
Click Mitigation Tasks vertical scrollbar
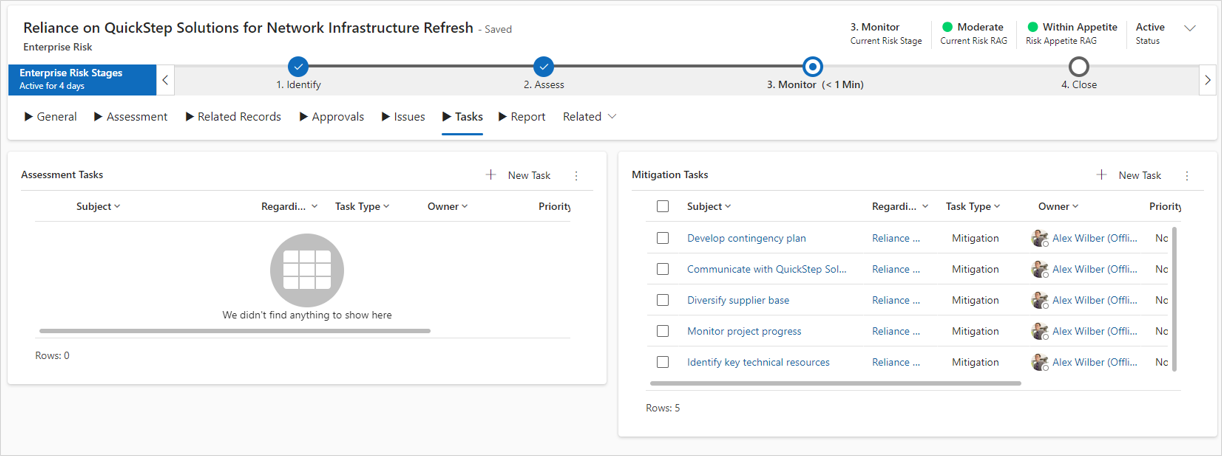pyautogui.click(x=1173, y=299)
